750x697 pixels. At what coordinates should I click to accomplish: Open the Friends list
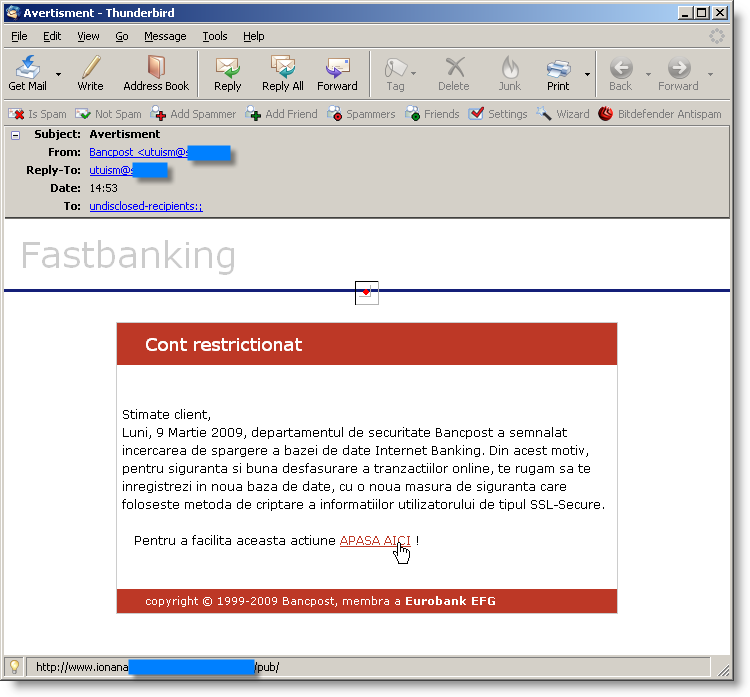coord(432,114)
